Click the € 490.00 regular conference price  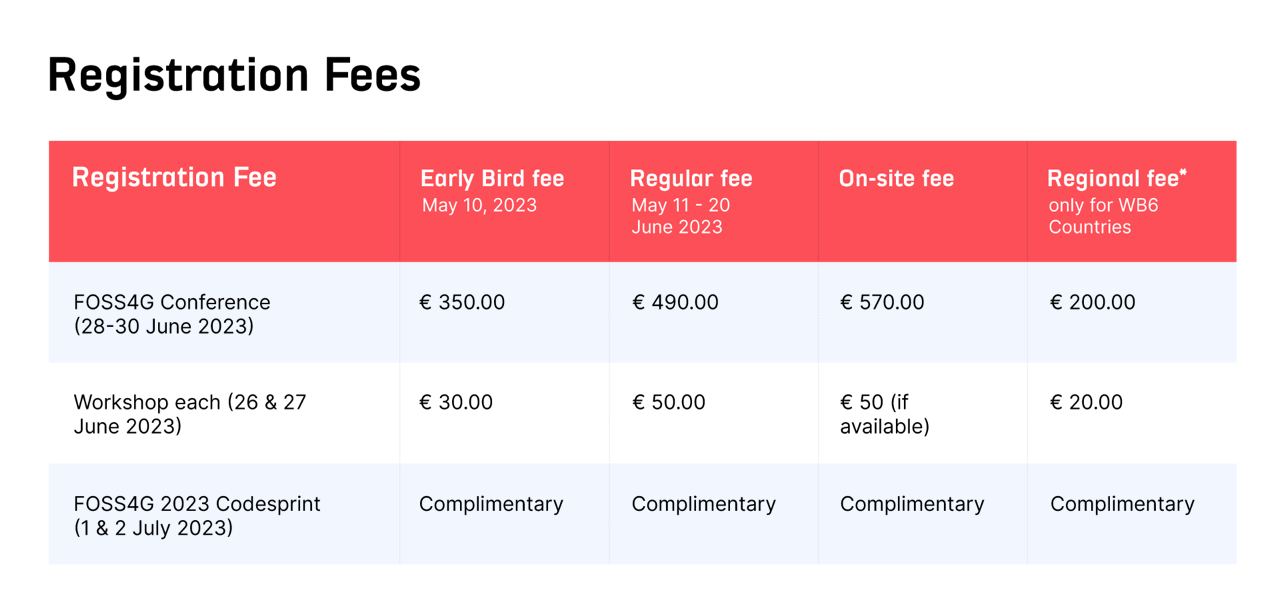coord(675,302)
